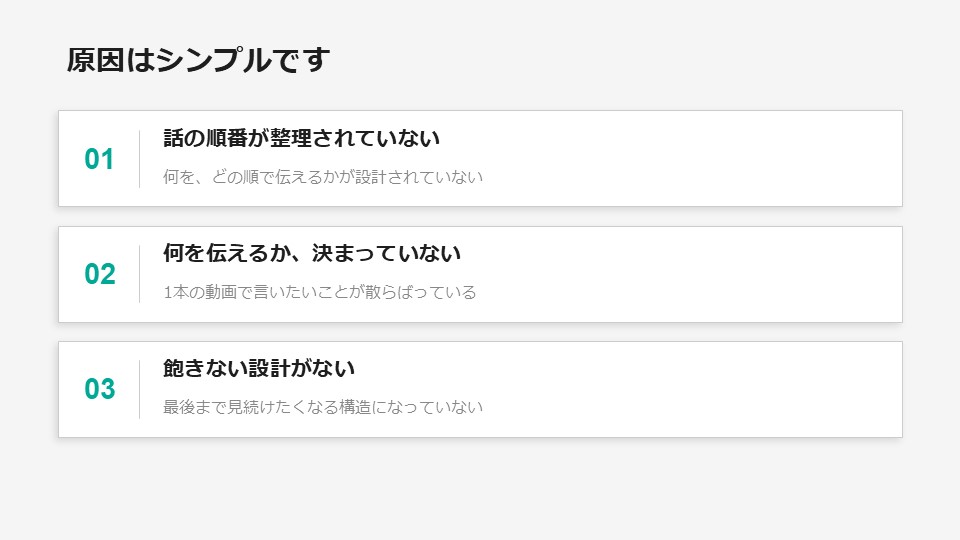The width and height of the screenshot is (960, 540).
Task: Click the vertical divider beside number 01
Action: coord(139,159)
